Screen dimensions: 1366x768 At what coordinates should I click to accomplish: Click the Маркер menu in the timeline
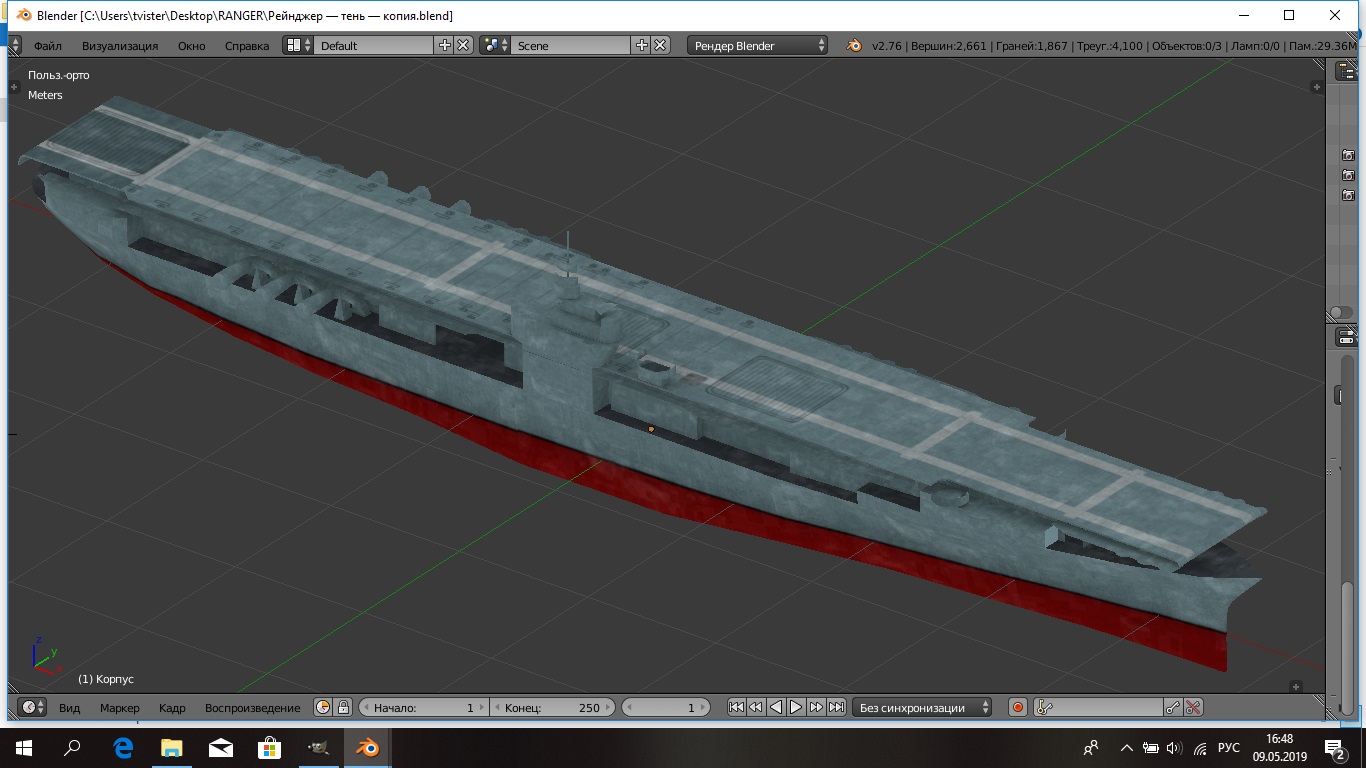tap(119, 707)
